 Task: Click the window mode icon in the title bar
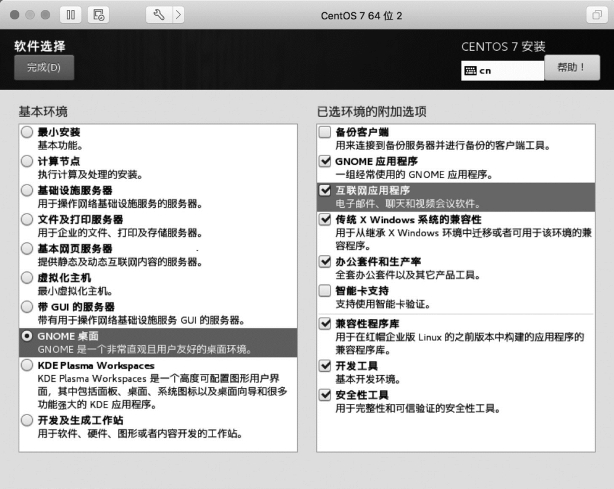[597, 15]
